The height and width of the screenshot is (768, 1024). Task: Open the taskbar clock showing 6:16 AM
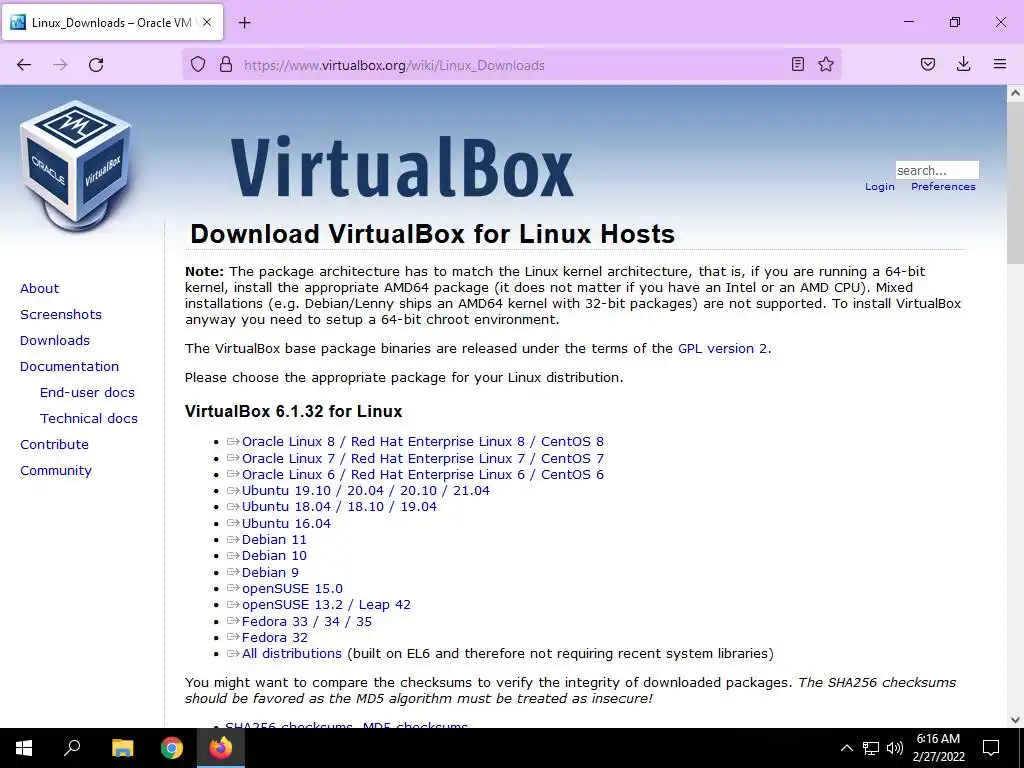coord(938,748)
